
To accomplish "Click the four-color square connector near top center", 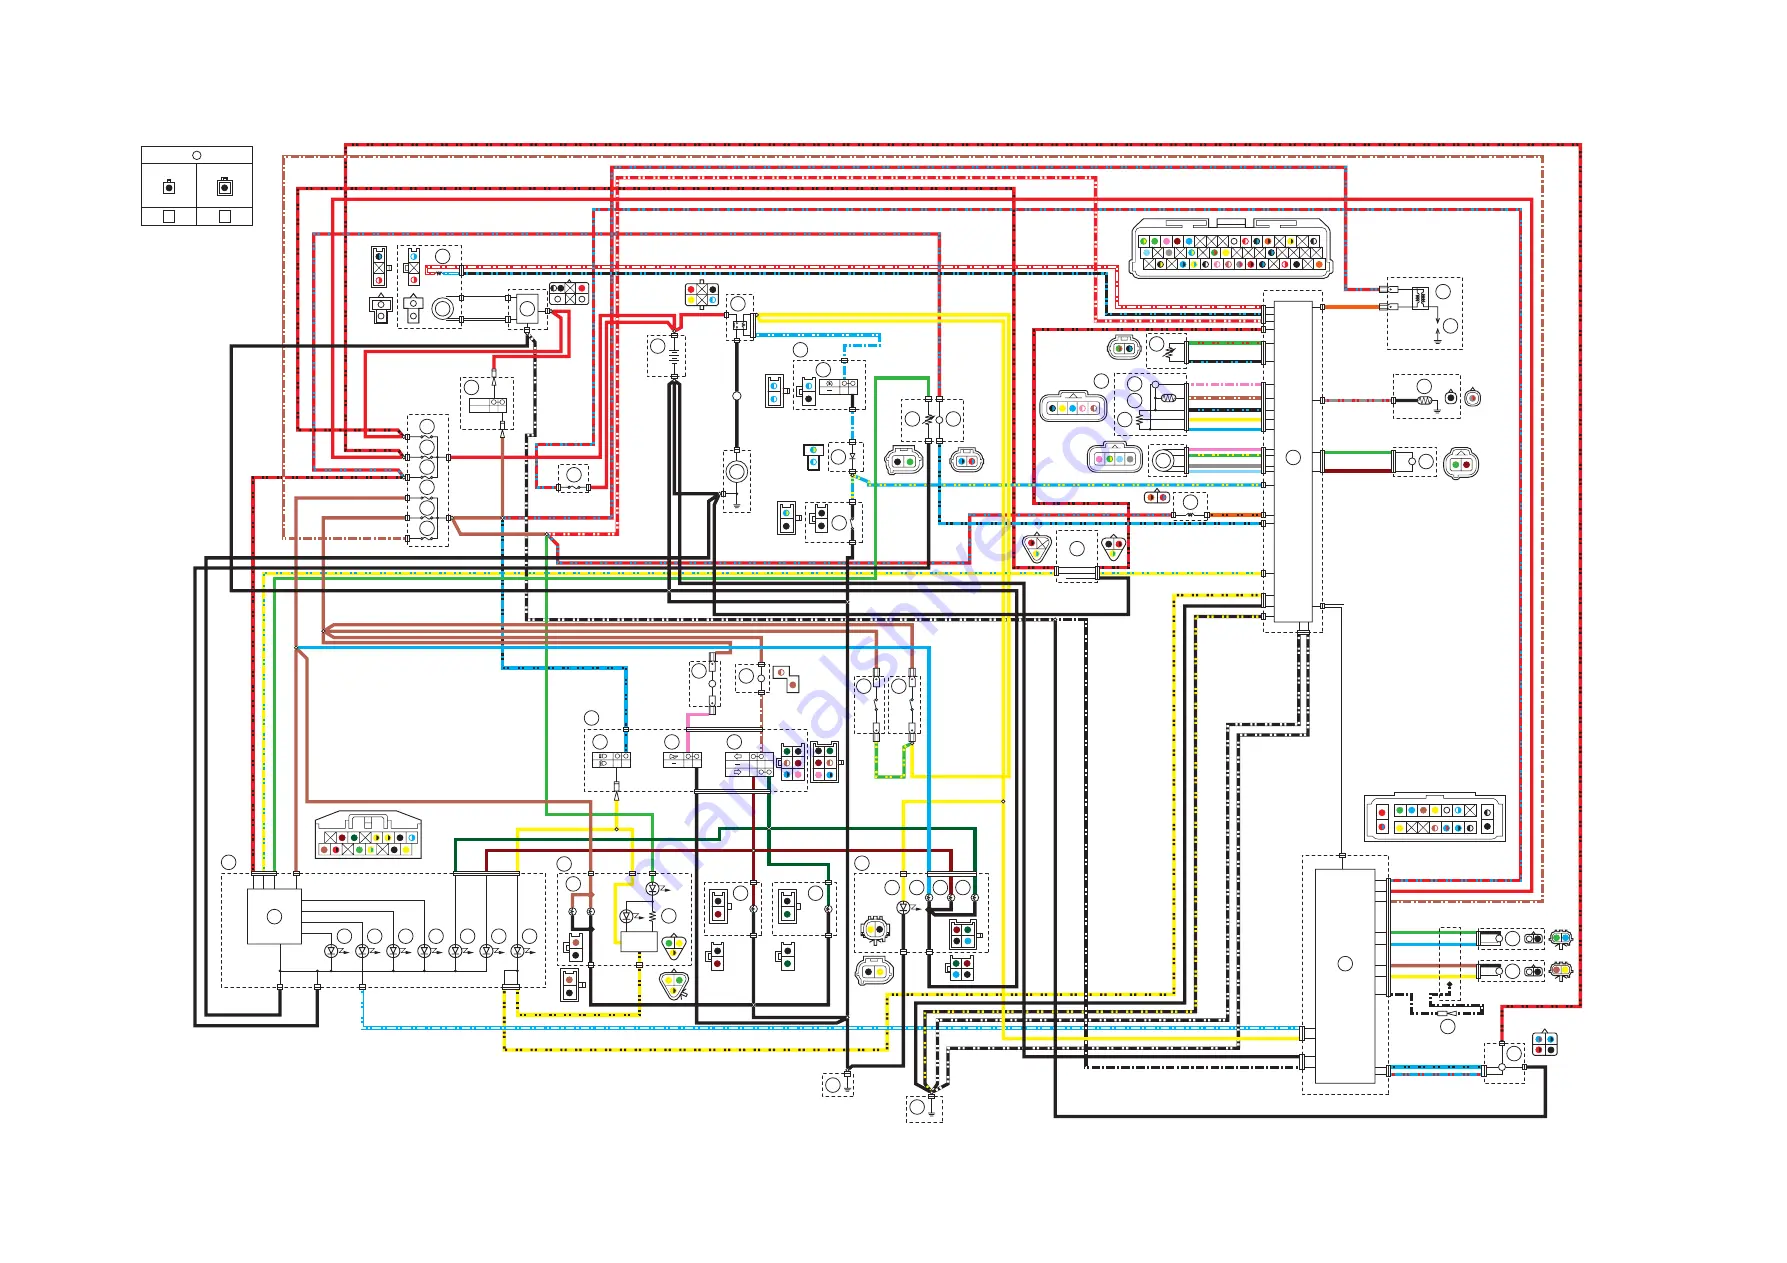I will click(x=702, y=294).
